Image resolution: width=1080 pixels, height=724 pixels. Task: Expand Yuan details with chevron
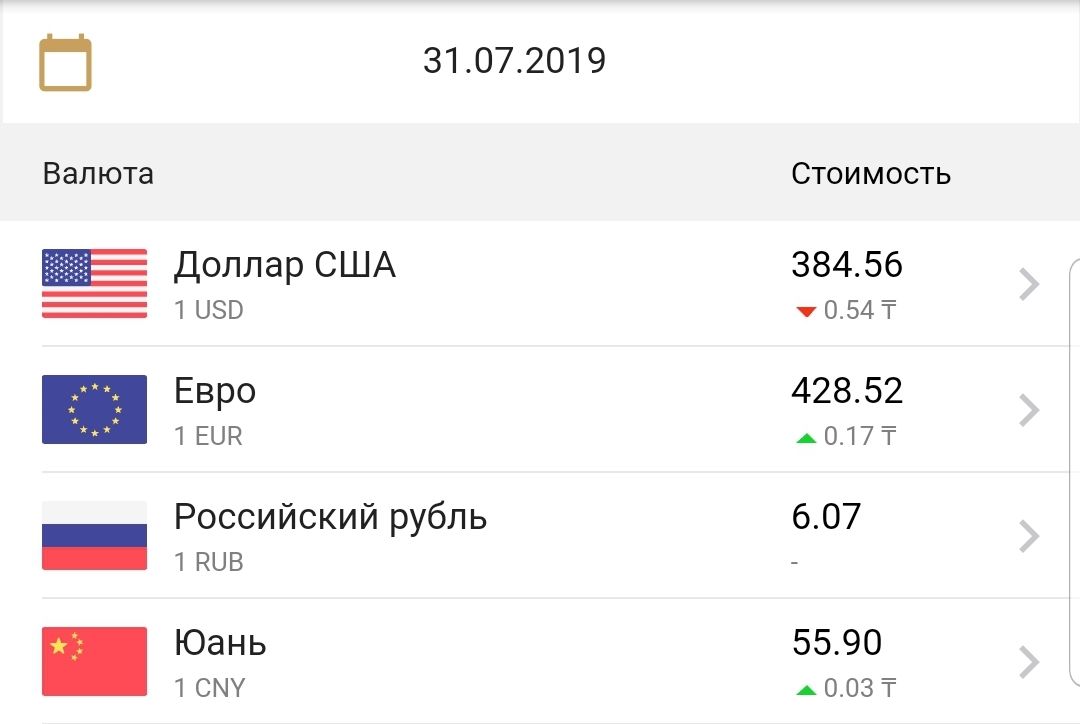(1029, 662)
